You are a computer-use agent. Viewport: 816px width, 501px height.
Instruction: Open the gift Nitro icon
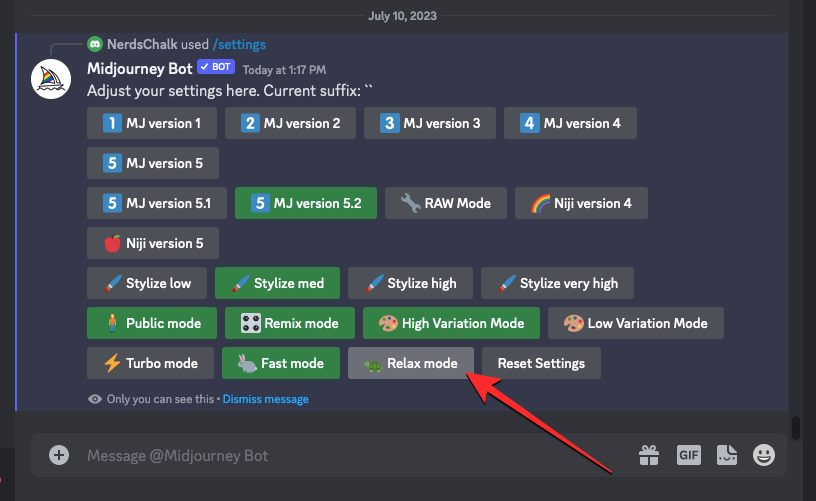tap(649, 455)
